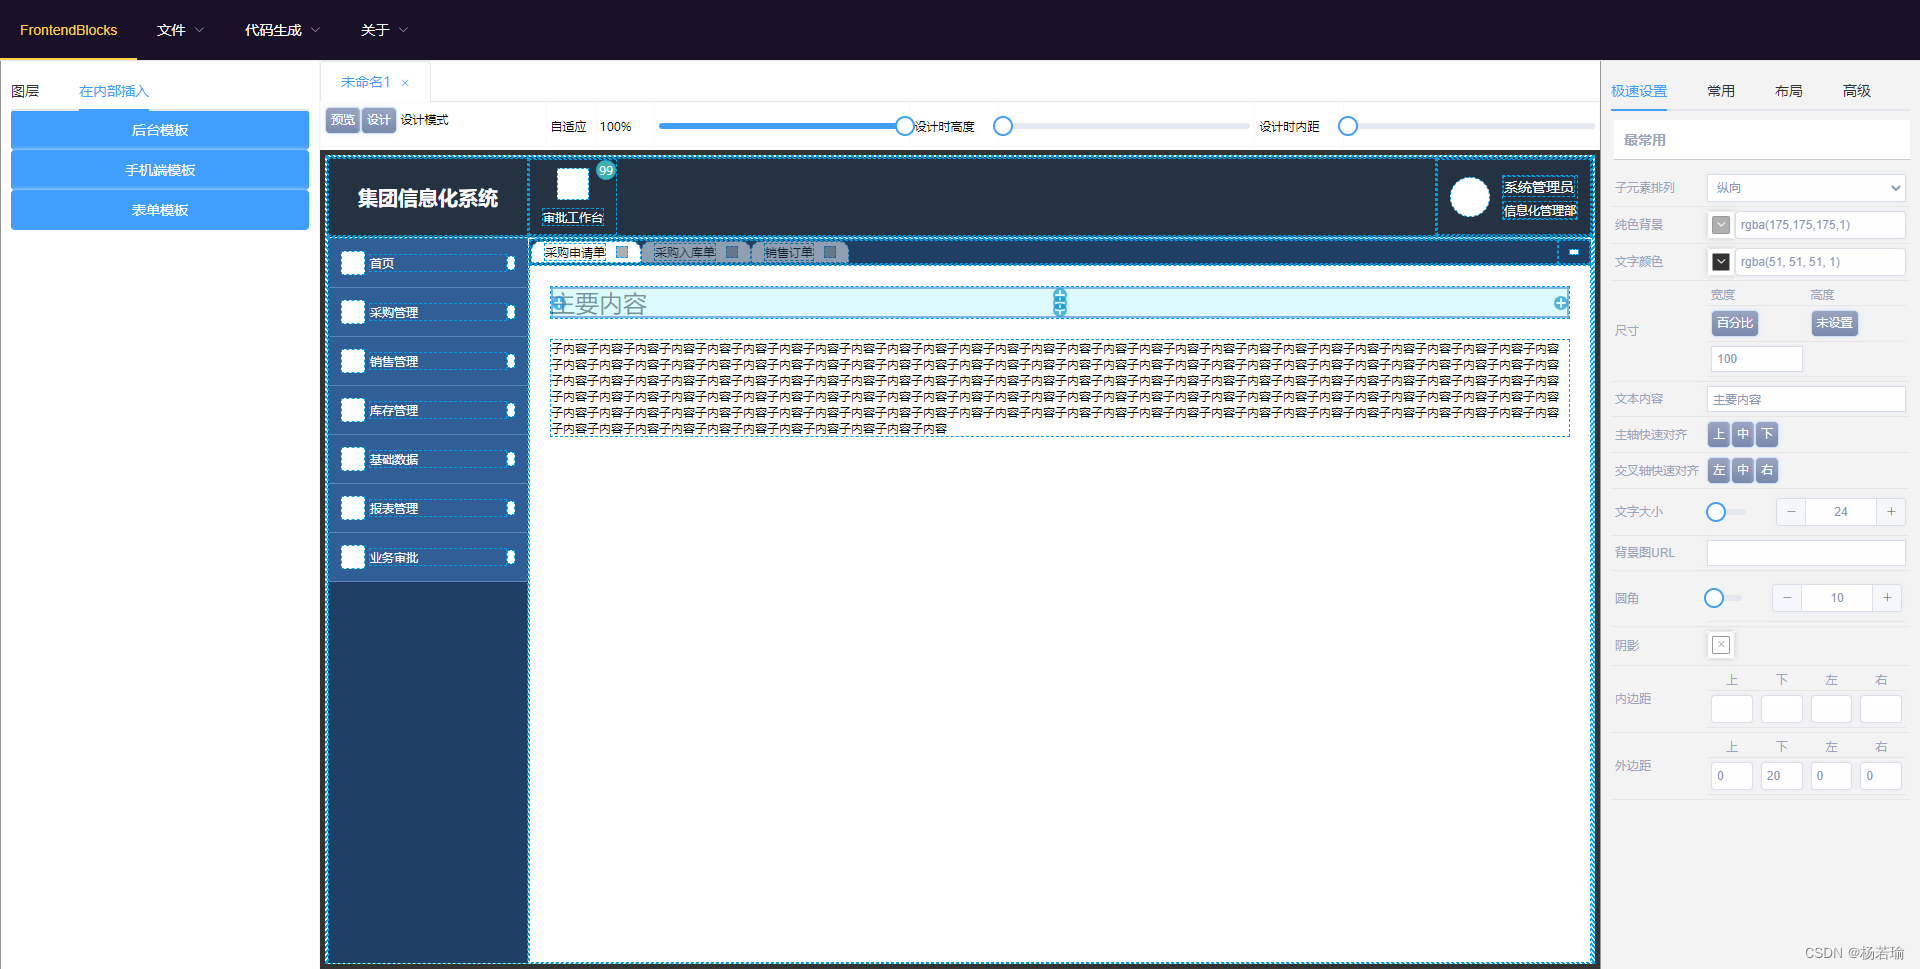Expand the 销售管理 sidebar item arrow
Screen dimensions: 1920x969
[x=511, y=361]
